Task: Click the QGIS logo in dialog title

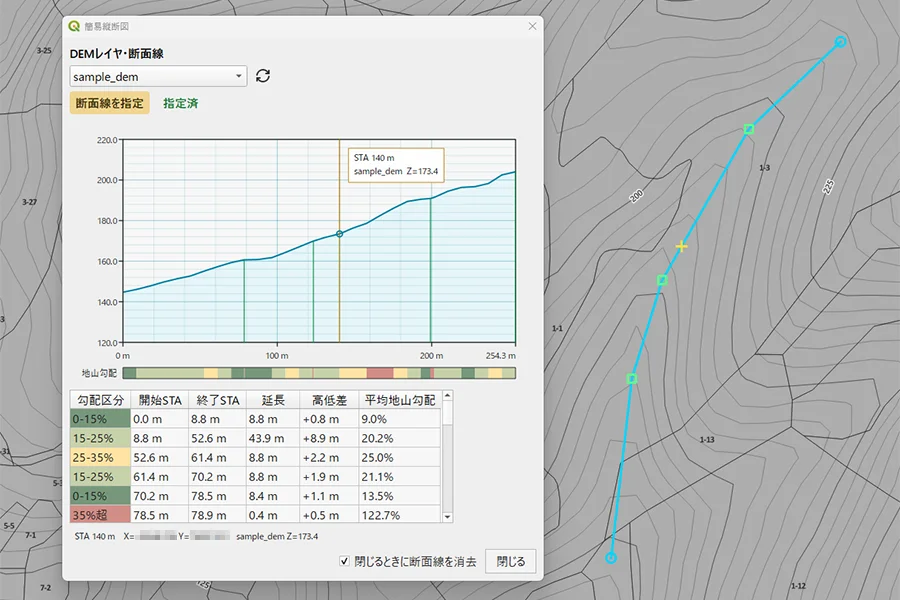Action: pyautogui.click(x=74, y=26)
